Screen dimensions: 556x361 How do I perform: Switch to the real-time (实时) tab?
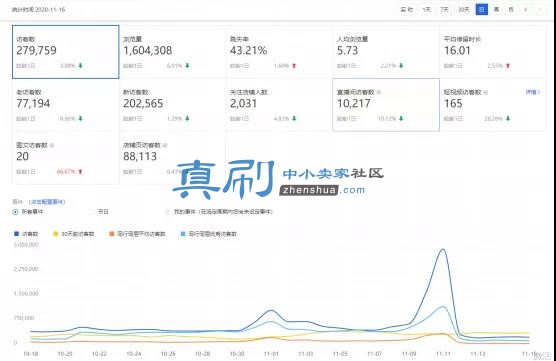click(x=406, y=10)
